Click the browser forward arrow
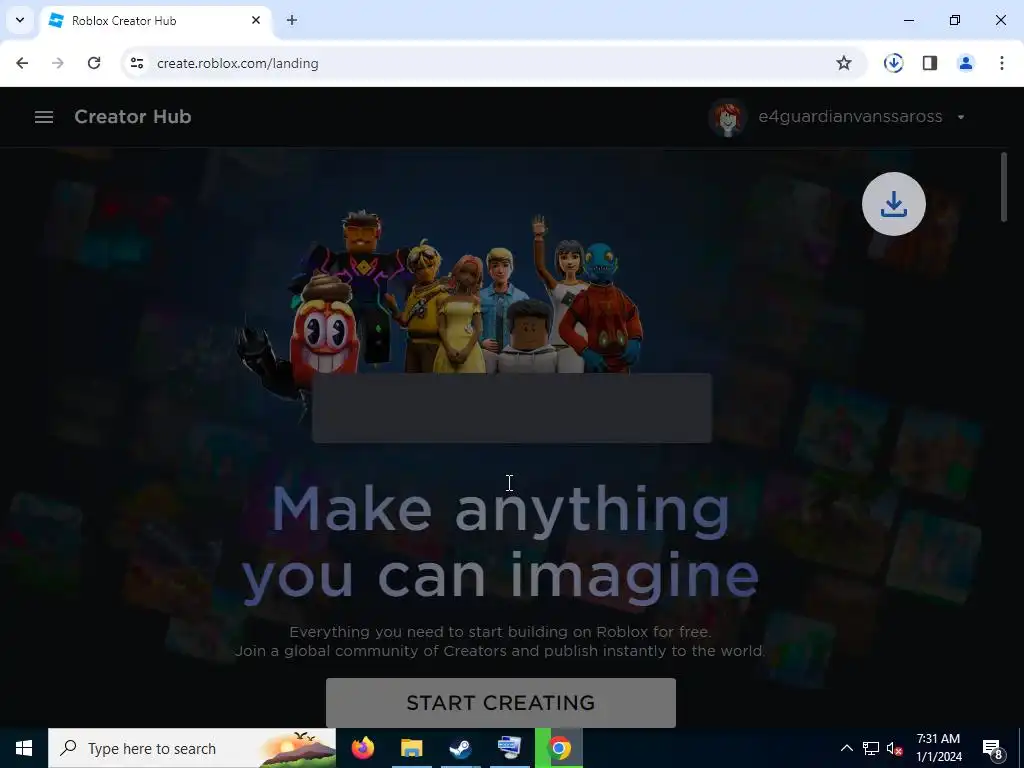Image resolution: width=1024 pixels, height=768 pixels. 58,63
